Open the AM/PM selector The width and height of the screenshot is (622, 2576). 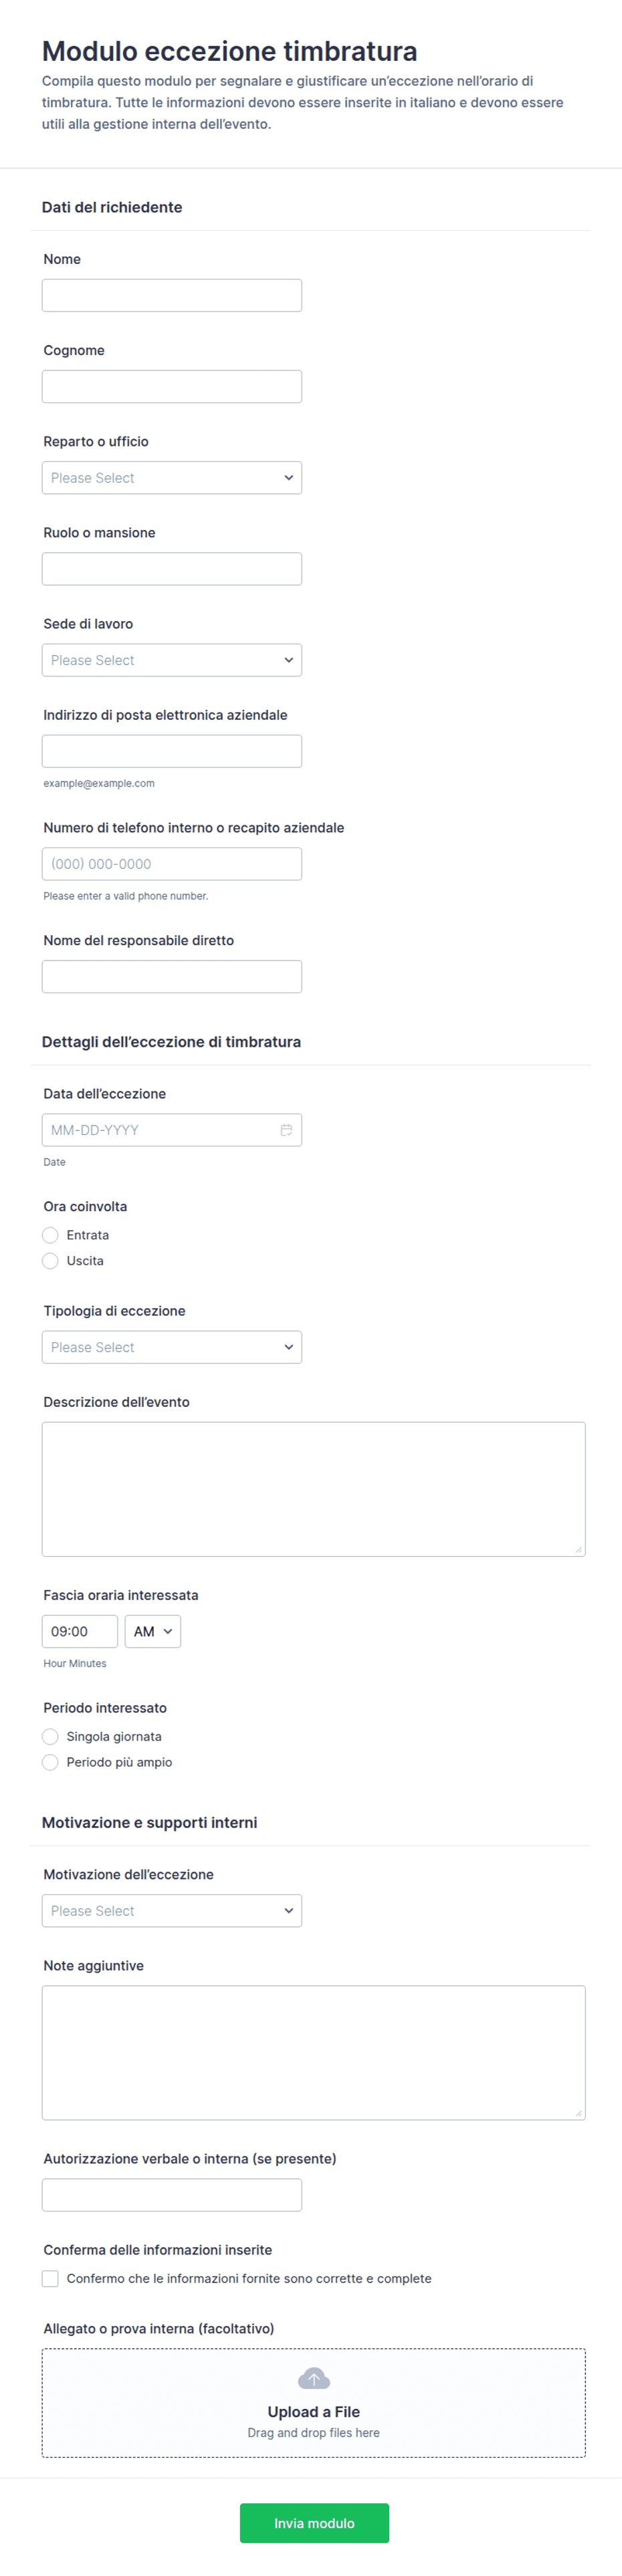153,1632
